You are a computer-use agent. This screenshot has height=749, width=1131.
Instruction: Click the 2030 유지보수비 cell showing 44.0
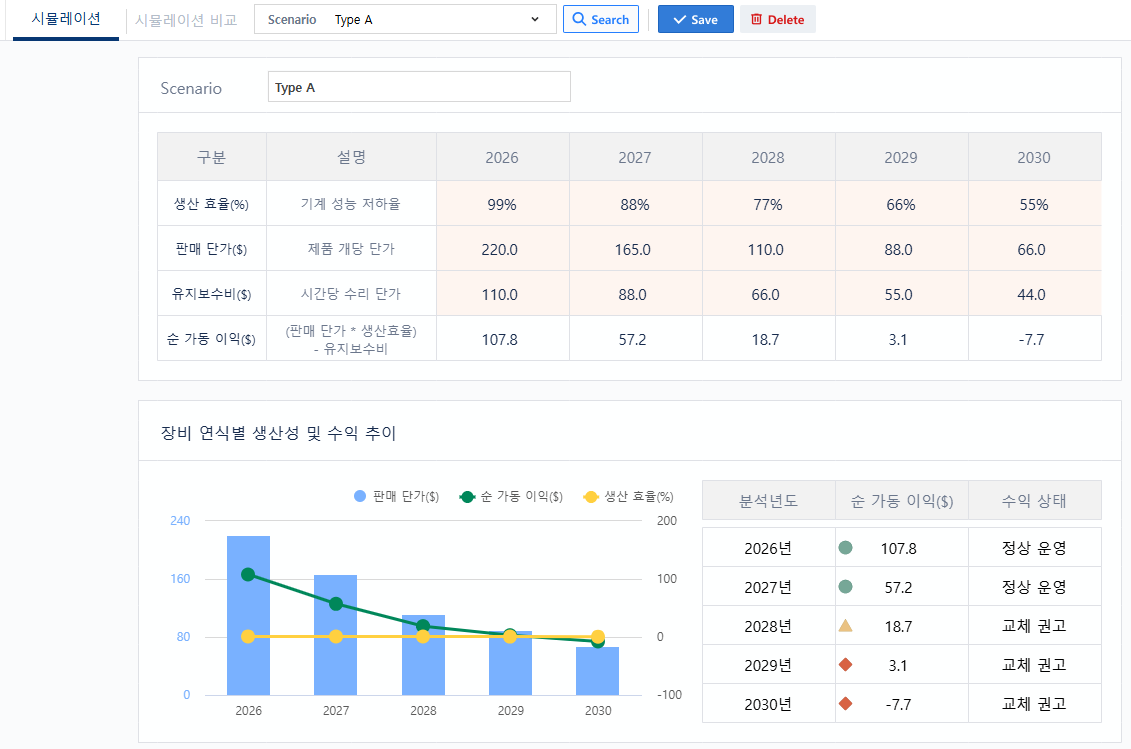pyautogui.click(x=1034, y=294)
